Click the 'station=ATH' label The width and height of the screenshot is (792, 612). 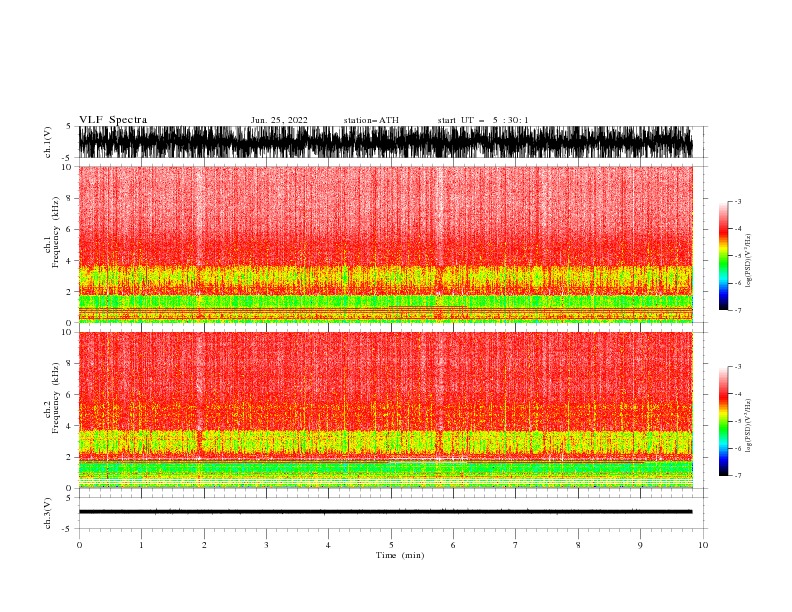tap(371, 120)
